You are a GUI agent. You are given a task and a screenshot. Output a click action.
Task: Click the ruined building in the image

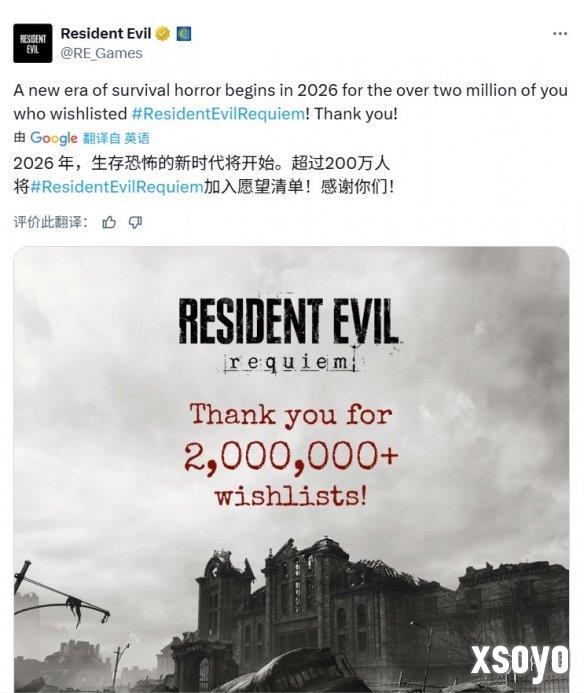336,610
